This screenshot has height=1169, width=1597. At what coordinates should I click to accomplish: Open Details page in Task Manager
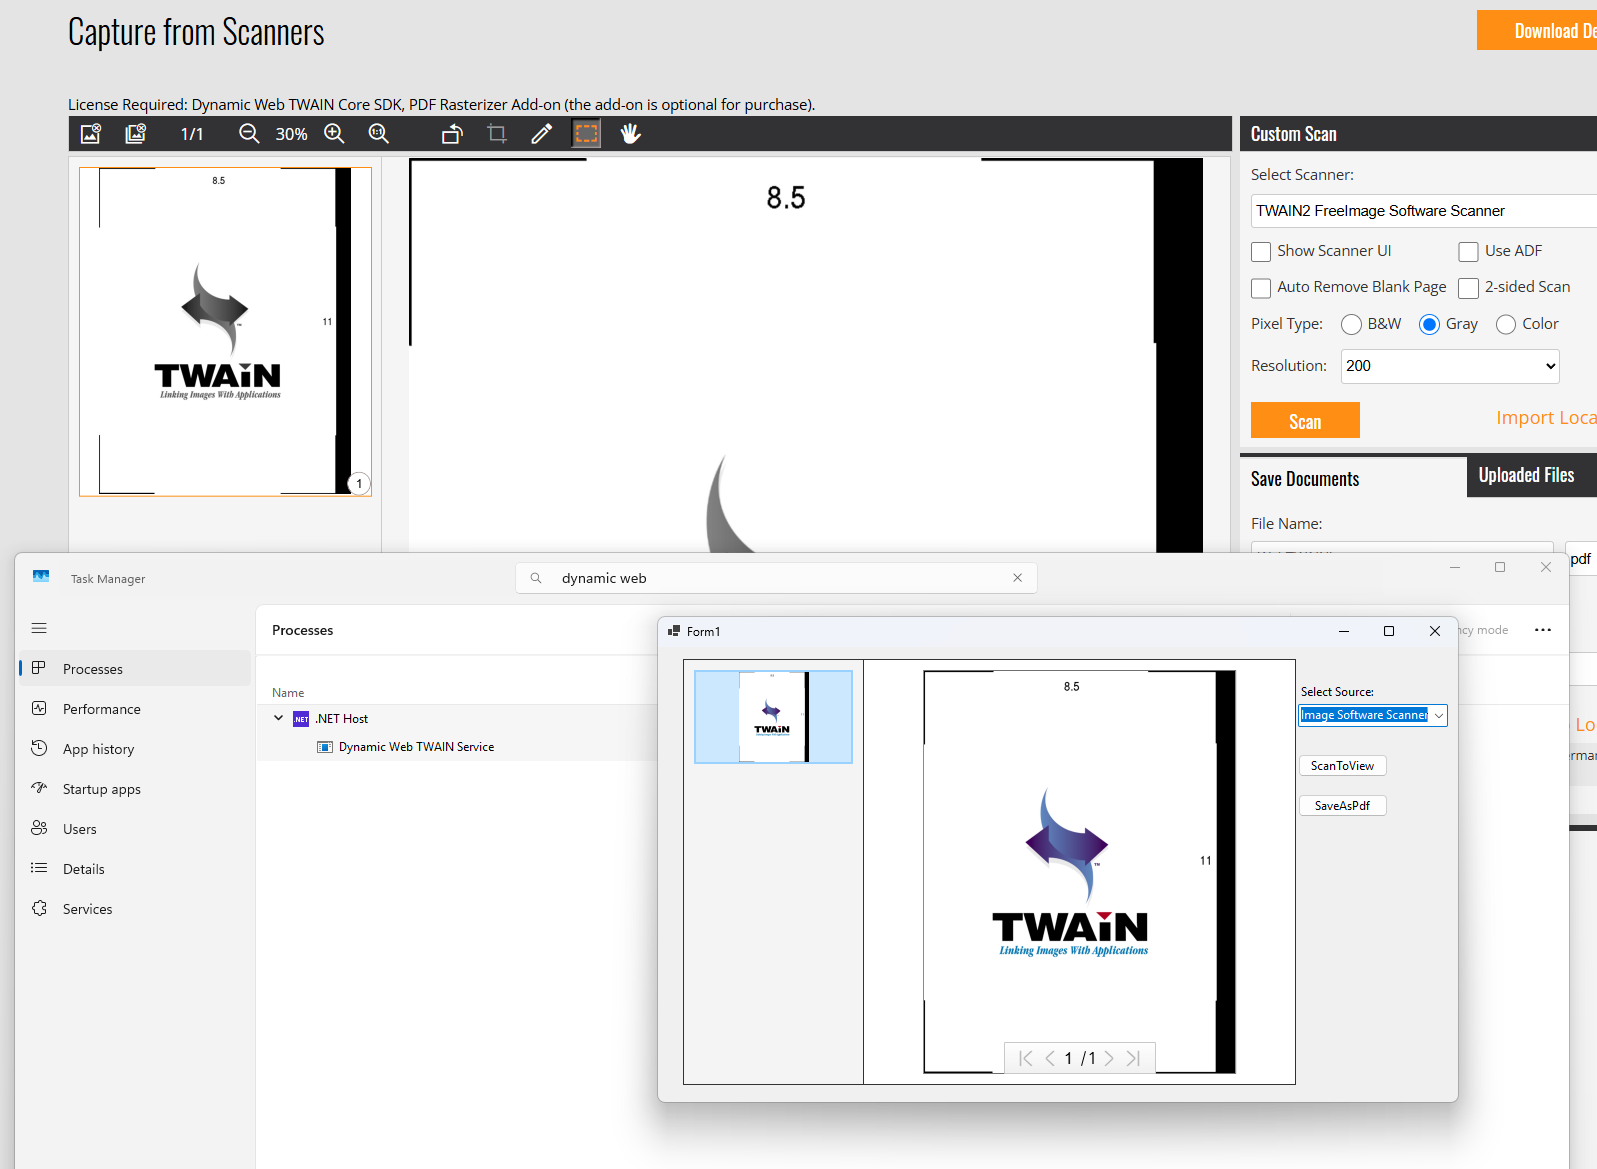[135, 869]
